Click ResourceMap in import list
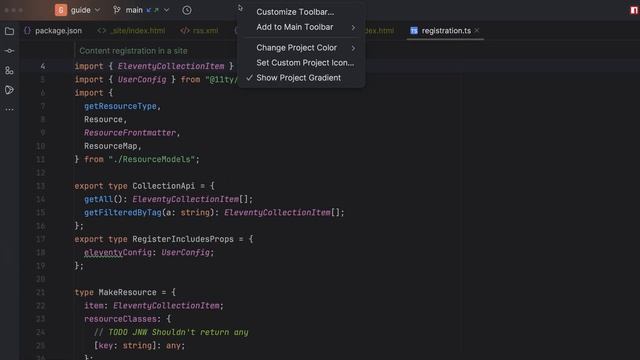 pos(111,146)
